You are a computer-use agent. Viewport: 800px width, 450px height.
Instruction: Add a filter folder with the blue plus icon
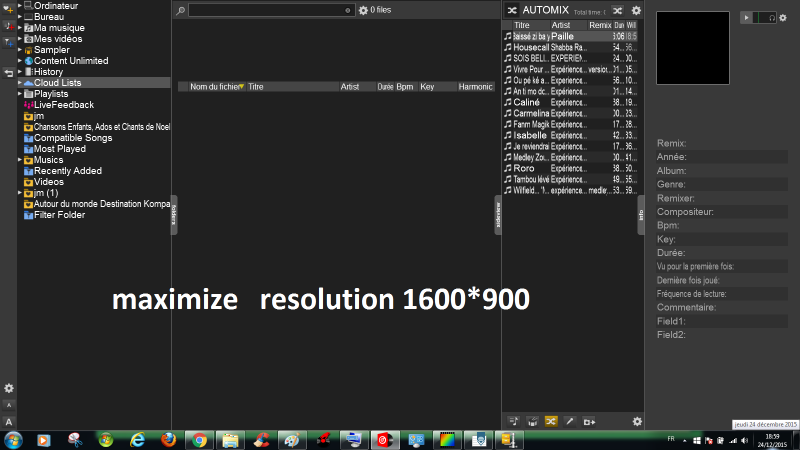pyautogui.click(x=8, y=43)
